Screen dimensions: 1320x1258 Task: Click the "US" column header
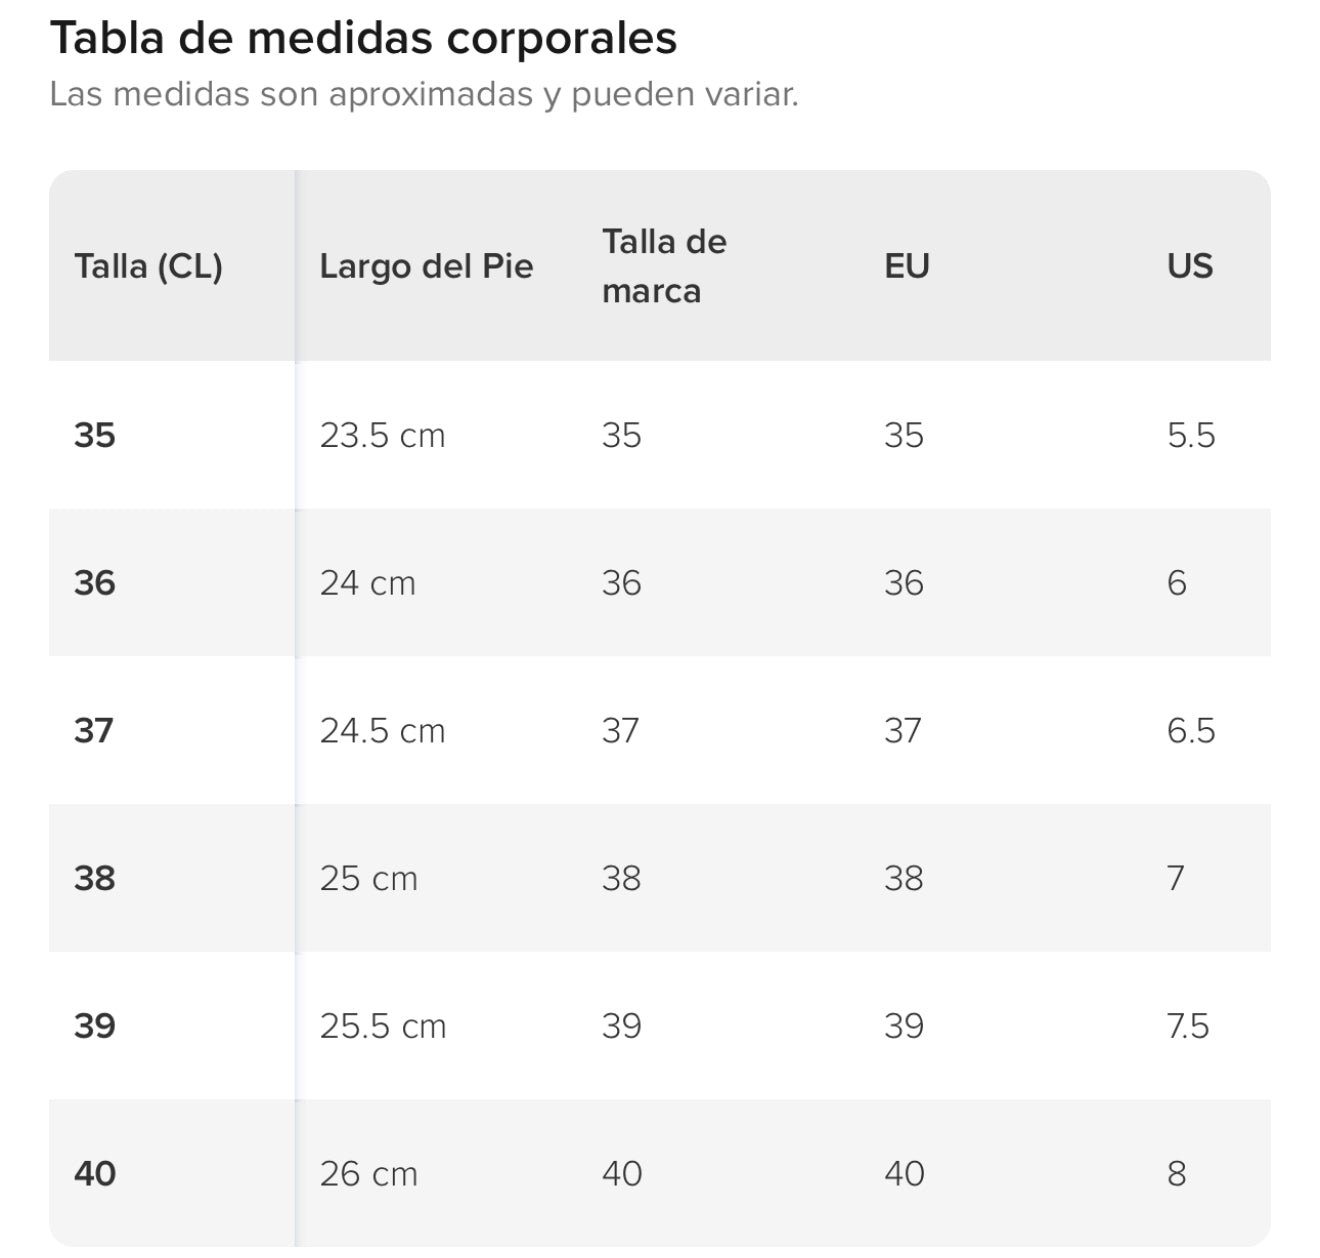(1189, 266)
